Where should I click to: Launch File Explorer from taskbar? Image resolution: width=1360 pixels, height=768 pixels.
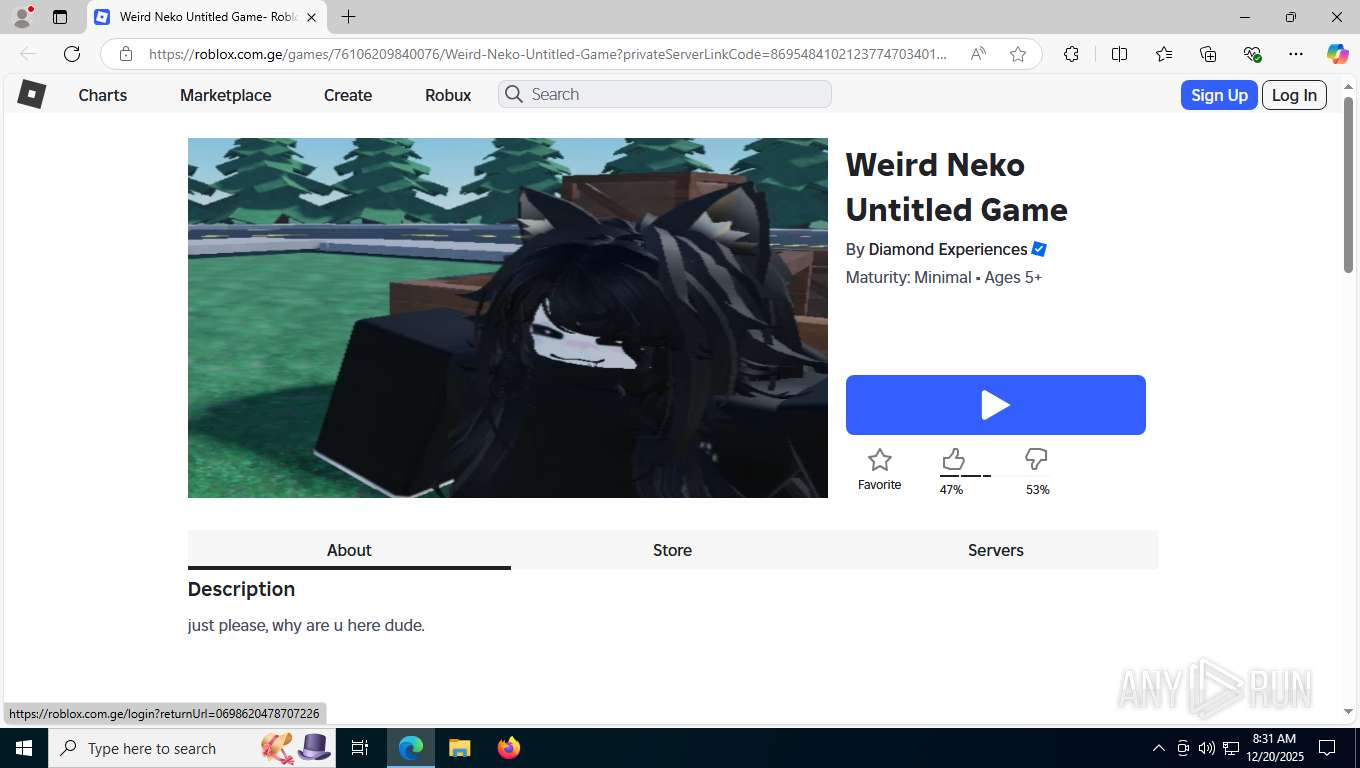pos(459,748)
